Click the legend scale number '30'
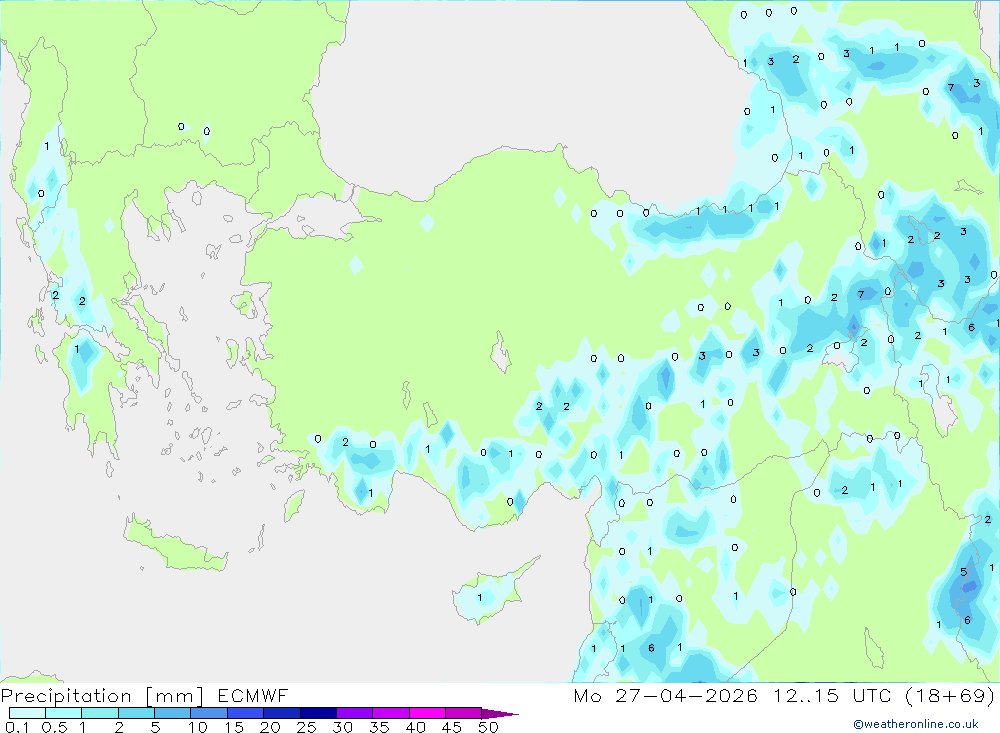Image resolution: width=1000 pixels, height=733 pixels. point(343,727)
